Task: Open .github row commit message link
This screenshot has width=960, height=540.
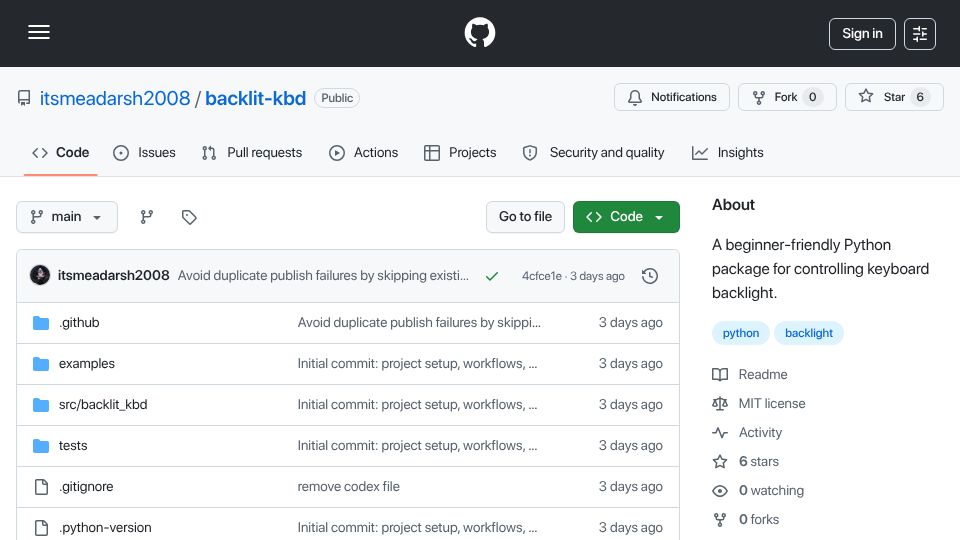Action: coord(419,323)
